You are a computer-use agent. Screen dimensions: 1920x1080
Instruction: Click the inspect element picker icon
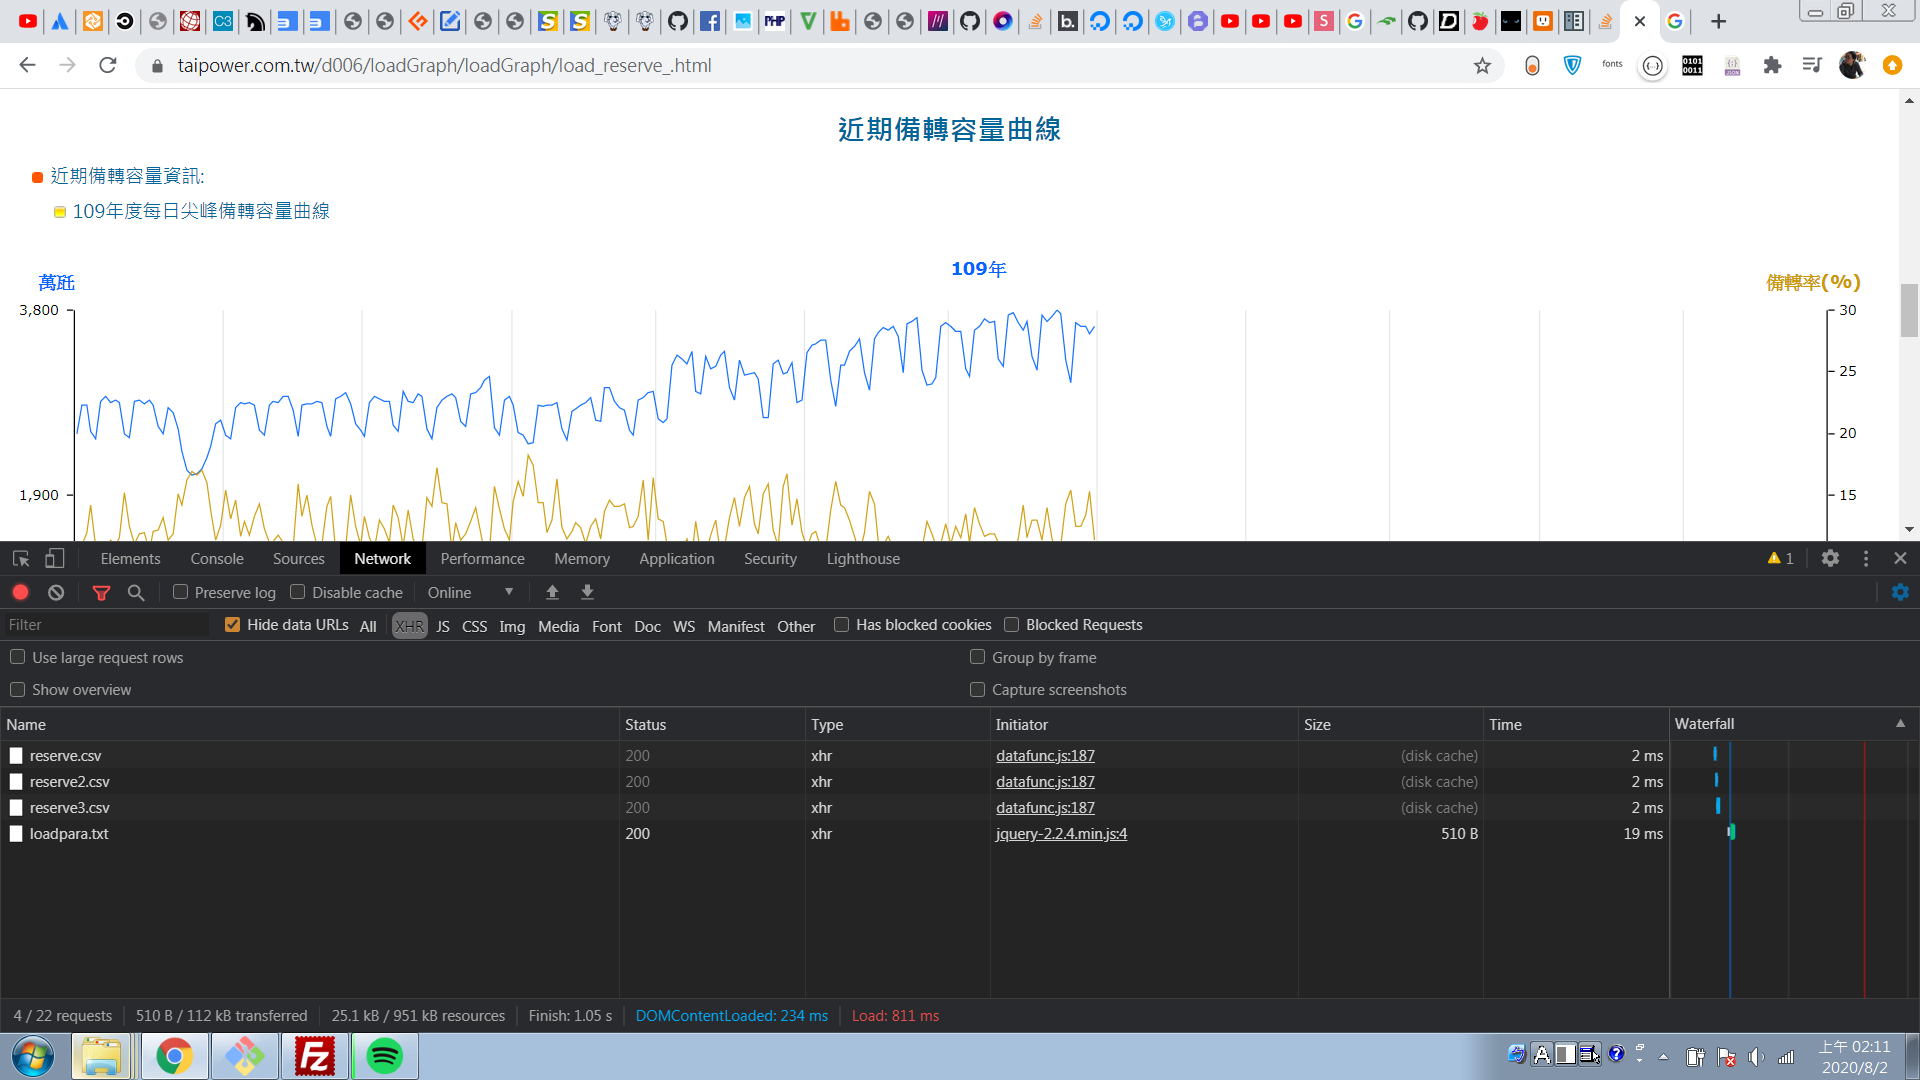coord(21,558)
